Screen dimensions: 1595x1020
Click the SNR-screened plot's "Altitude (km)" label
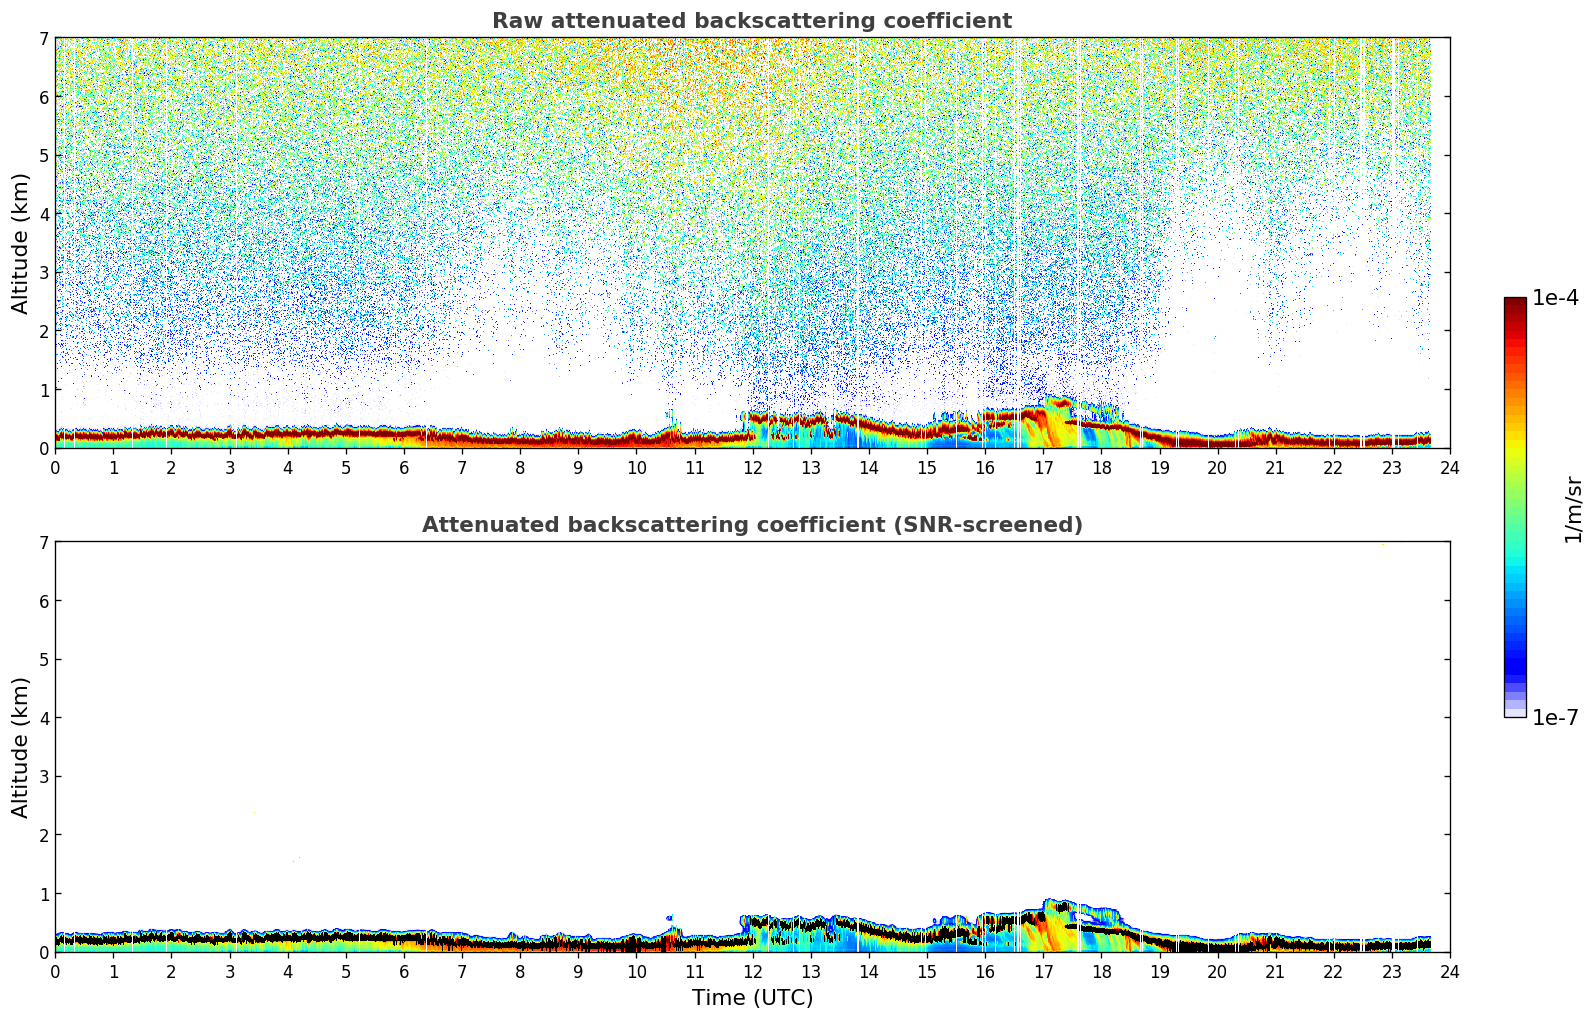(21, 747)
